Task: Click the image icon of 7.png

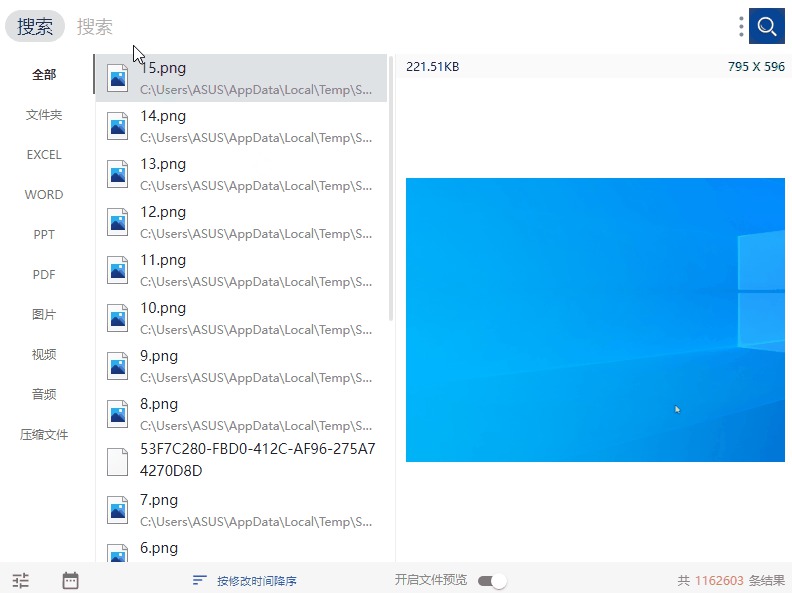Action: (x=118, y=510)
